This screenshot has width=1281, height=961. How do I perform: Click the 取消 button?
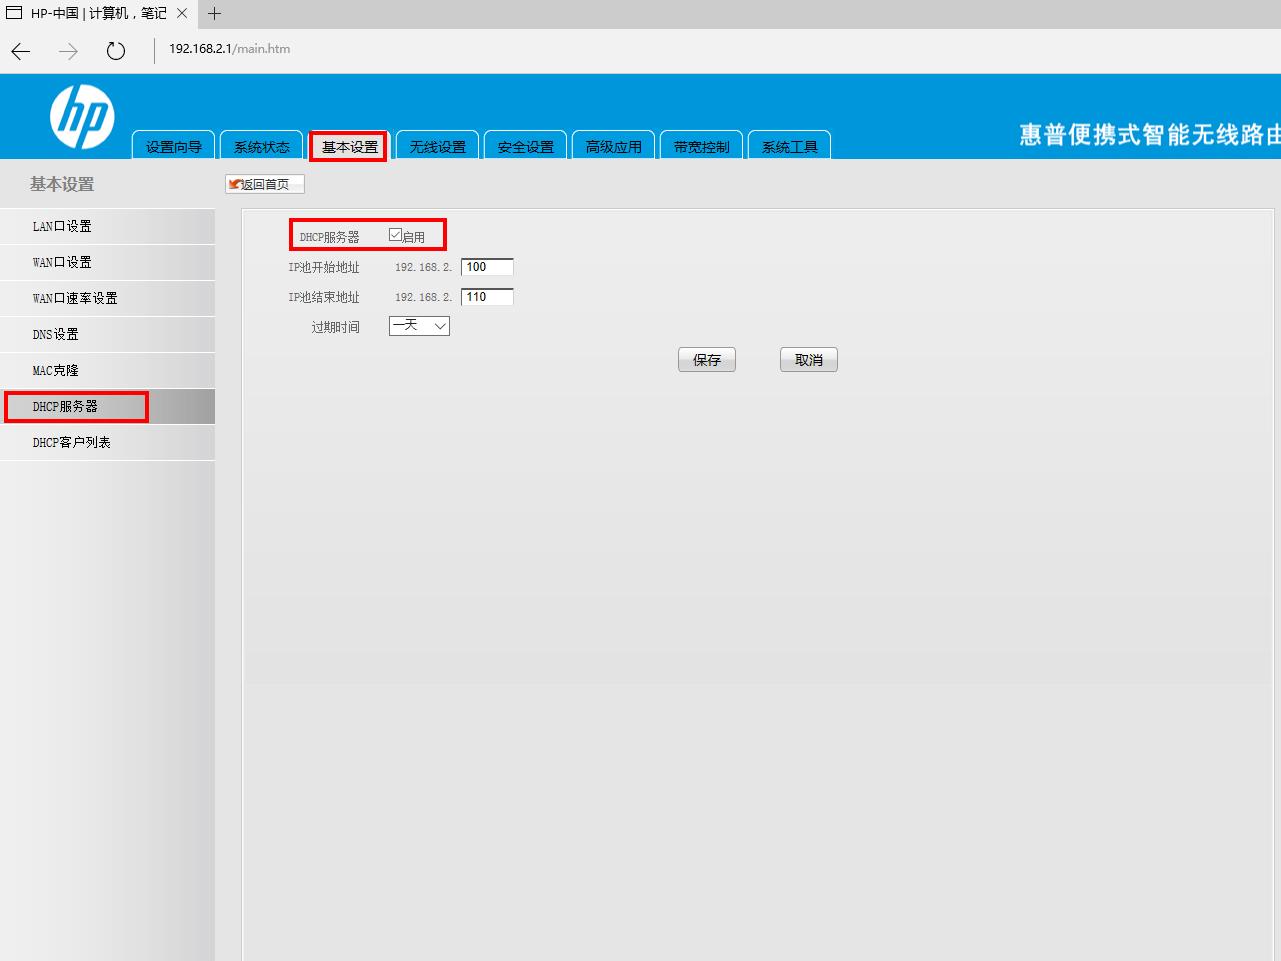[x=808, y=359]
